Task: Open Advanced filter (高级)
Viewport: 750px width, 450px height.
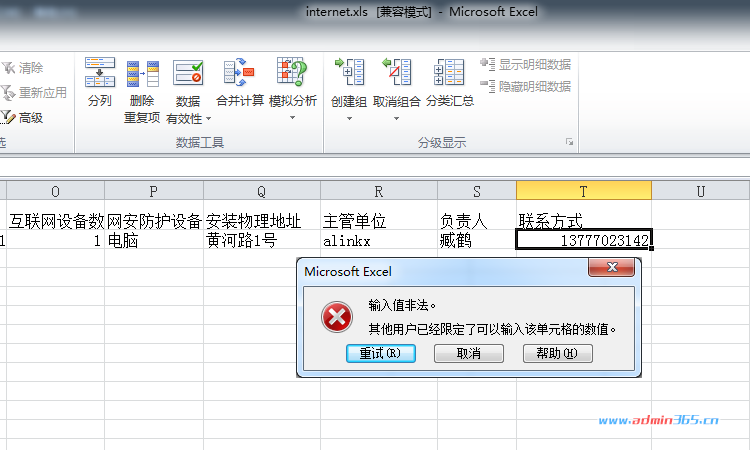Action: (x=22, y=117)
